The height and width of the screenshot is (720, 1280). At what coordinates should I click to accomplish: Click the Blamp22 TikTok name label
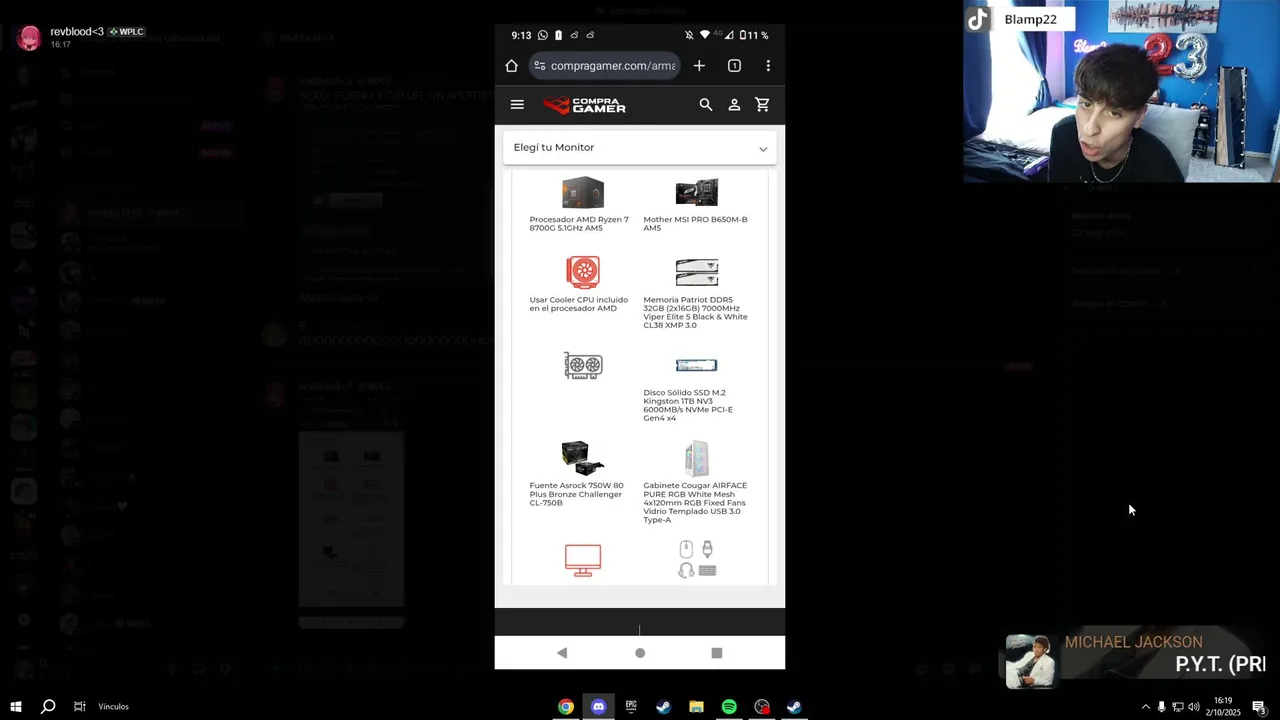pyautogui.click(x=1030, y=20)
